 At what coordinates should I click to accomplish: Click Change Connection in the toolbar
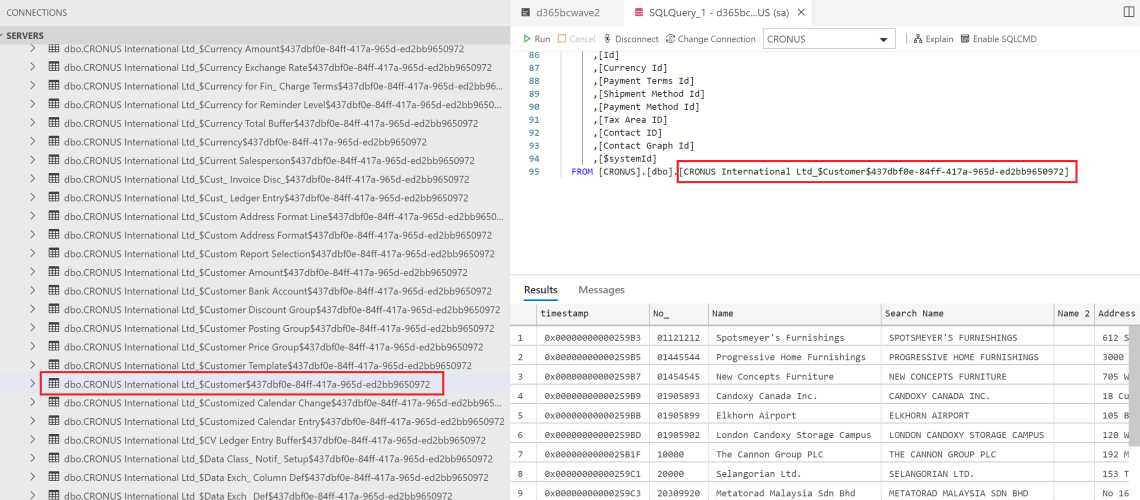tap(710, 39)
